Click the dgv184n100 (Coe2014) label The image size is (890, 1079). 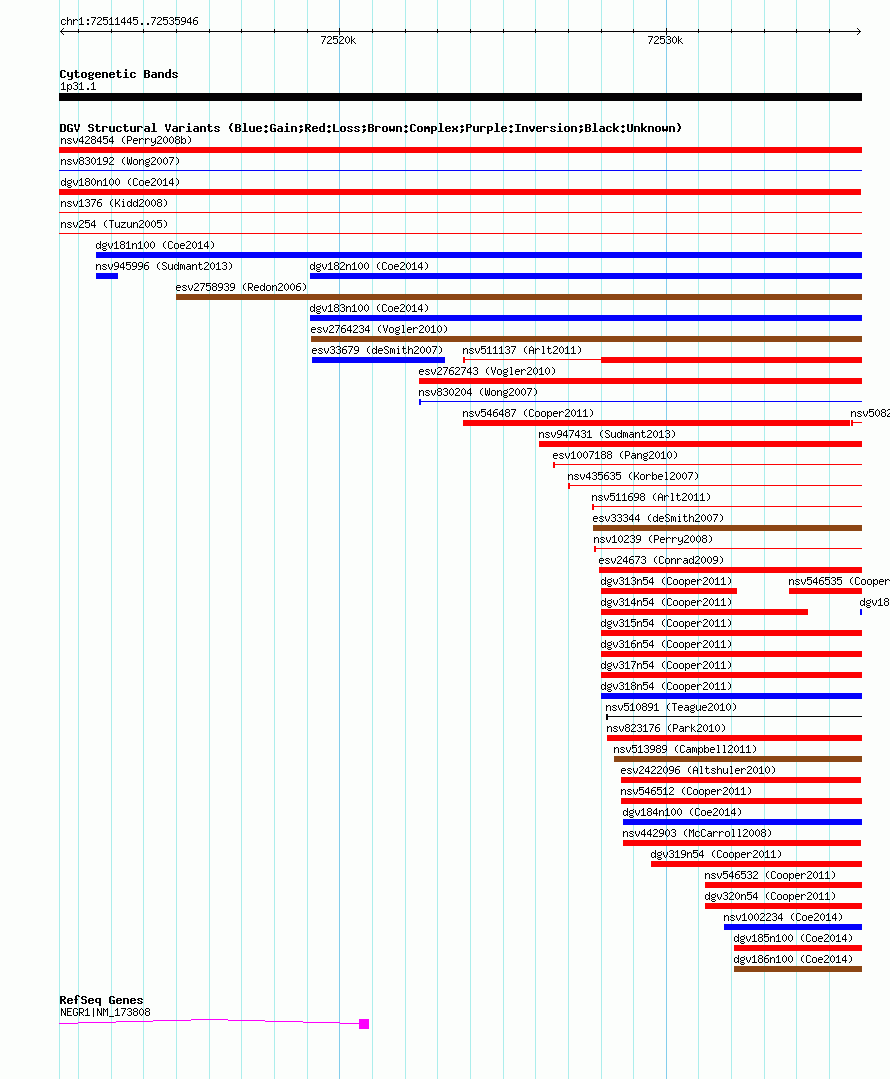pos(682,812)
